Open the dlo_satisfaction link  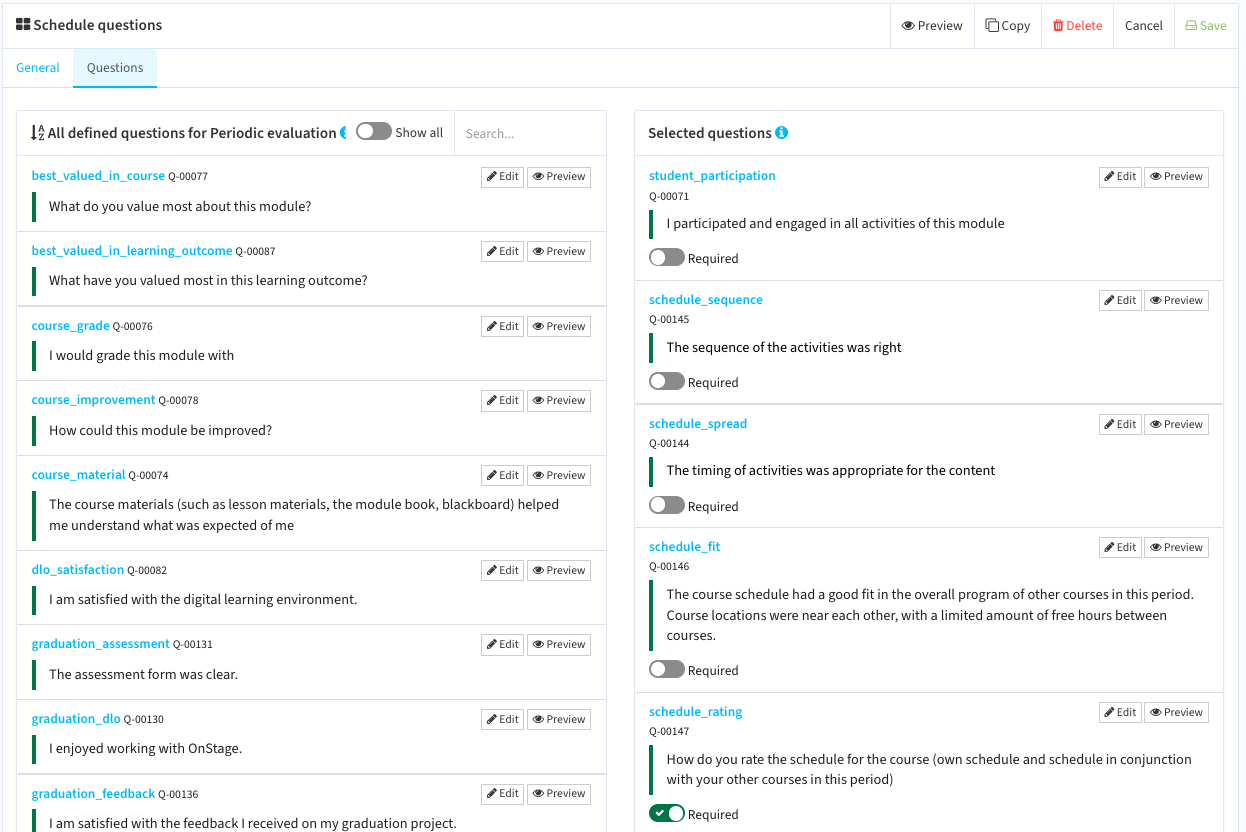click(x=78, y=570)
